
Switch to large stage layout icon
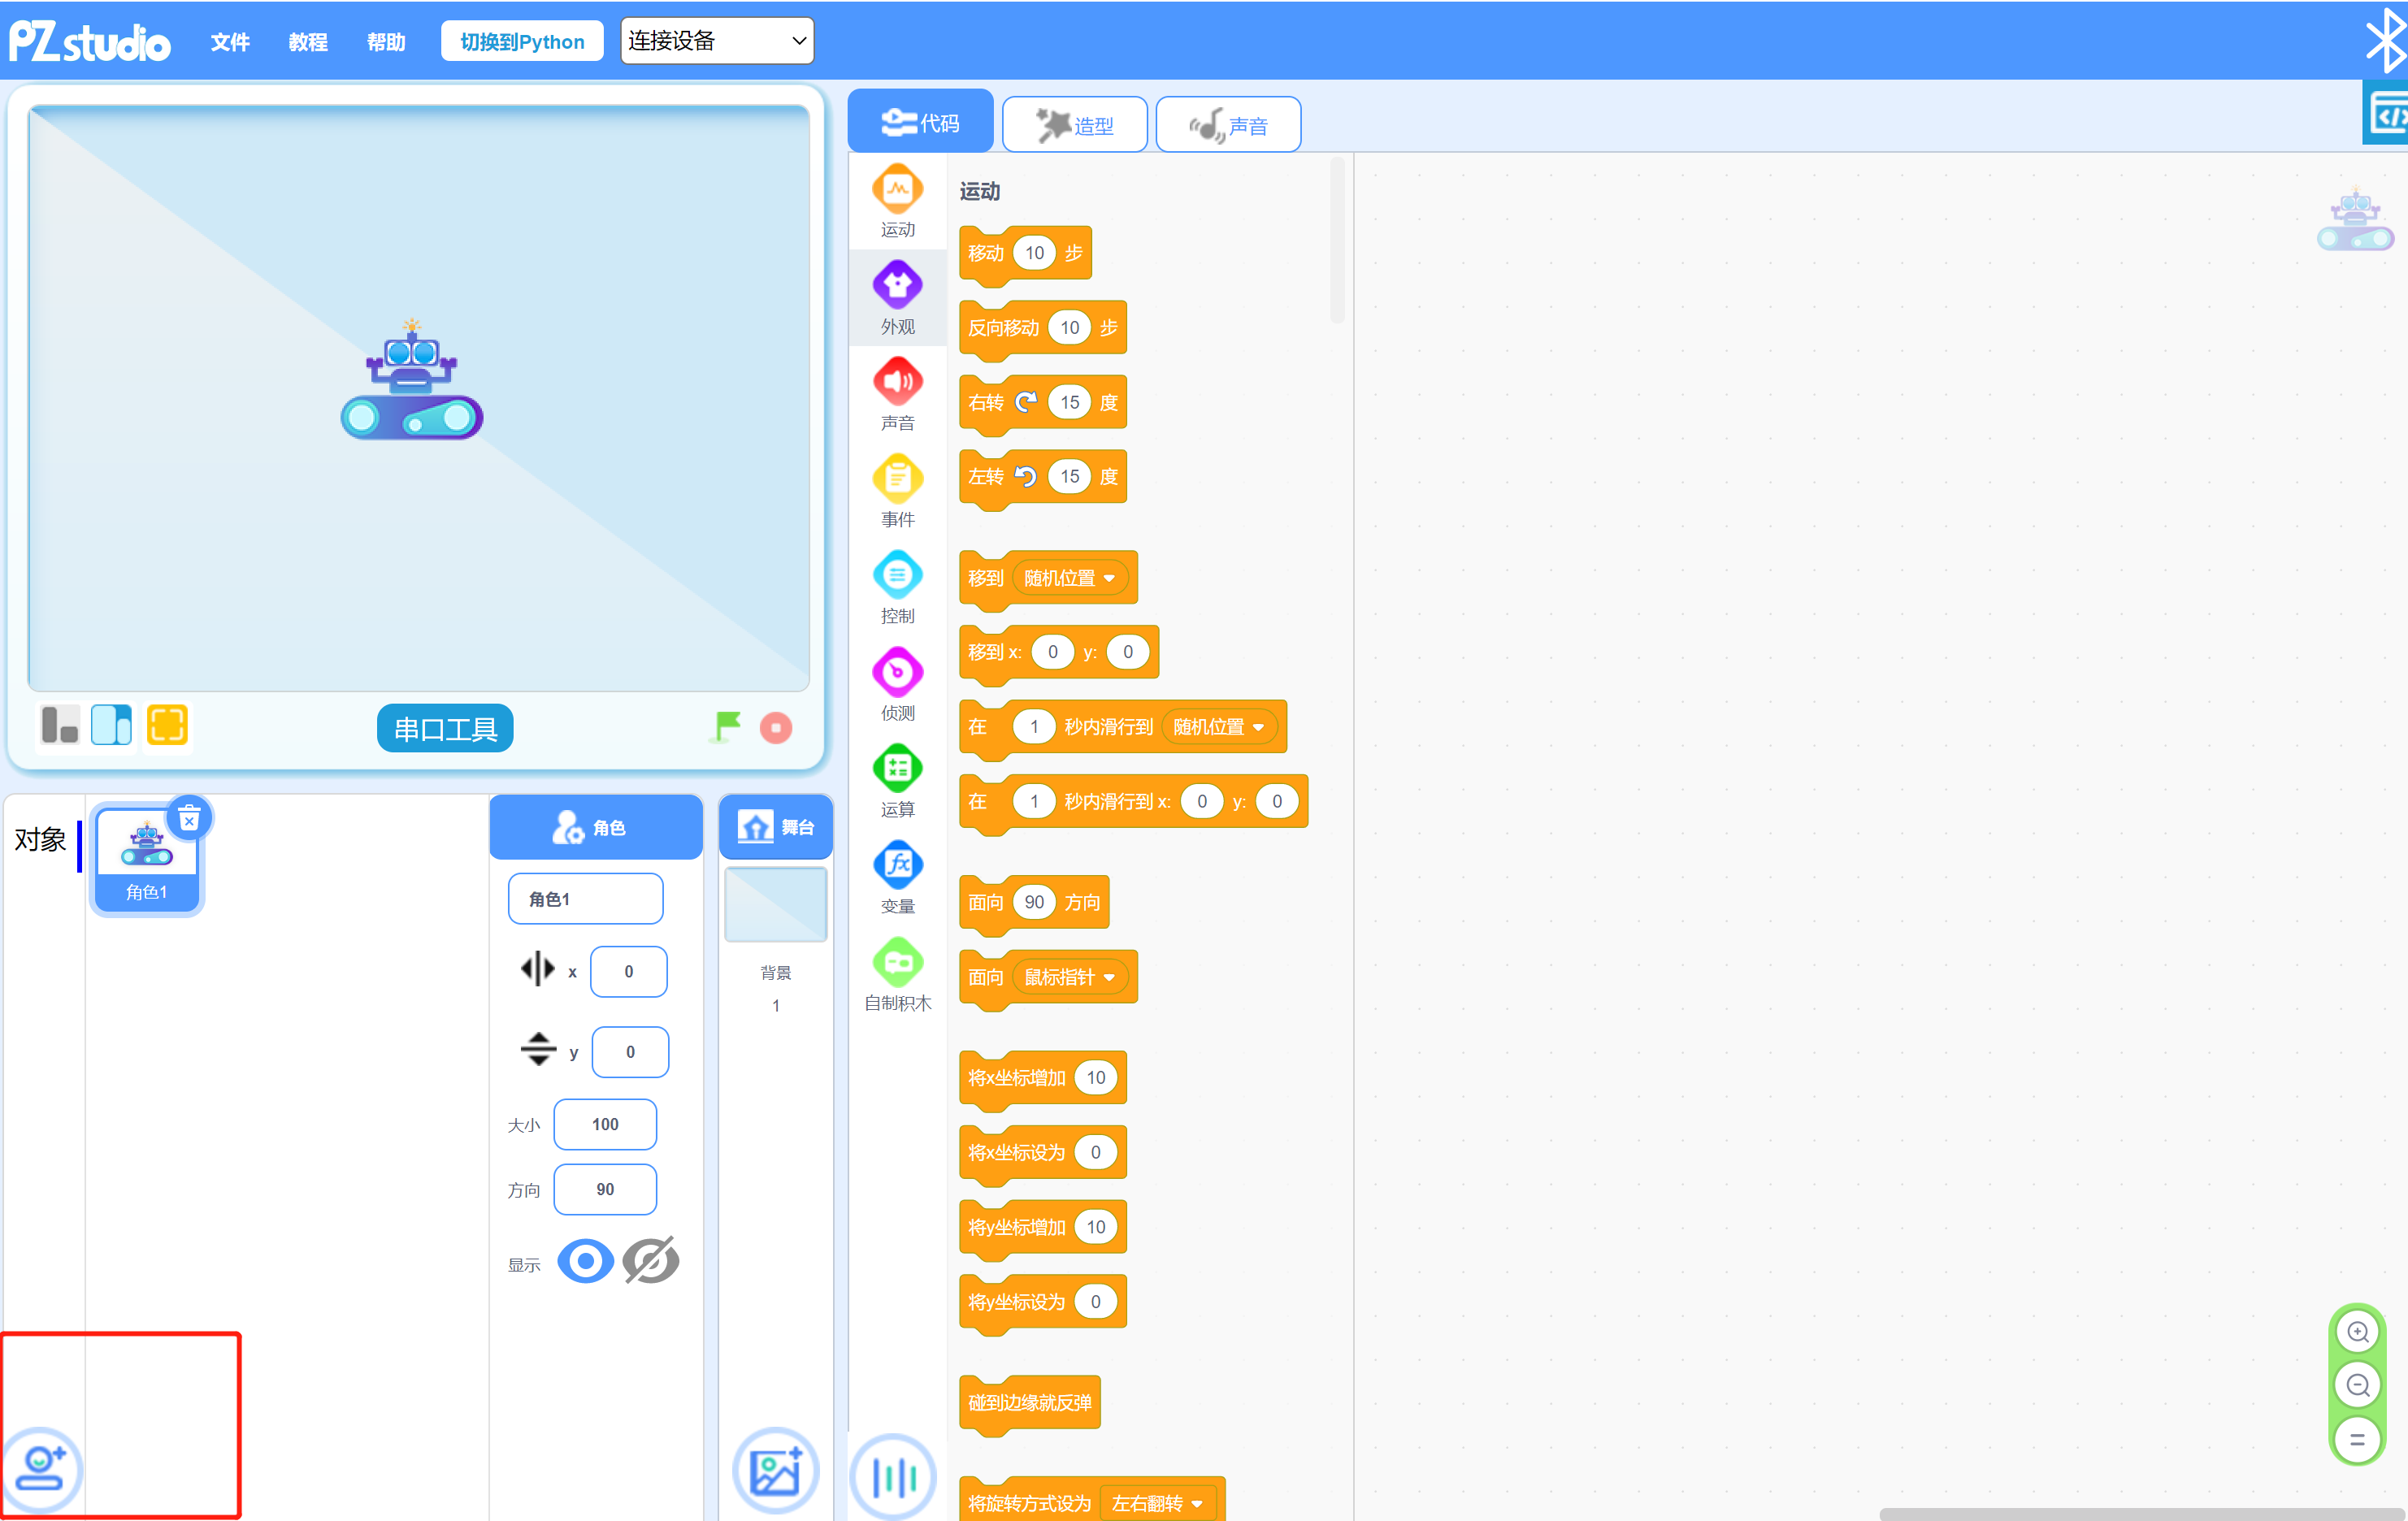(x=112, y=725)
